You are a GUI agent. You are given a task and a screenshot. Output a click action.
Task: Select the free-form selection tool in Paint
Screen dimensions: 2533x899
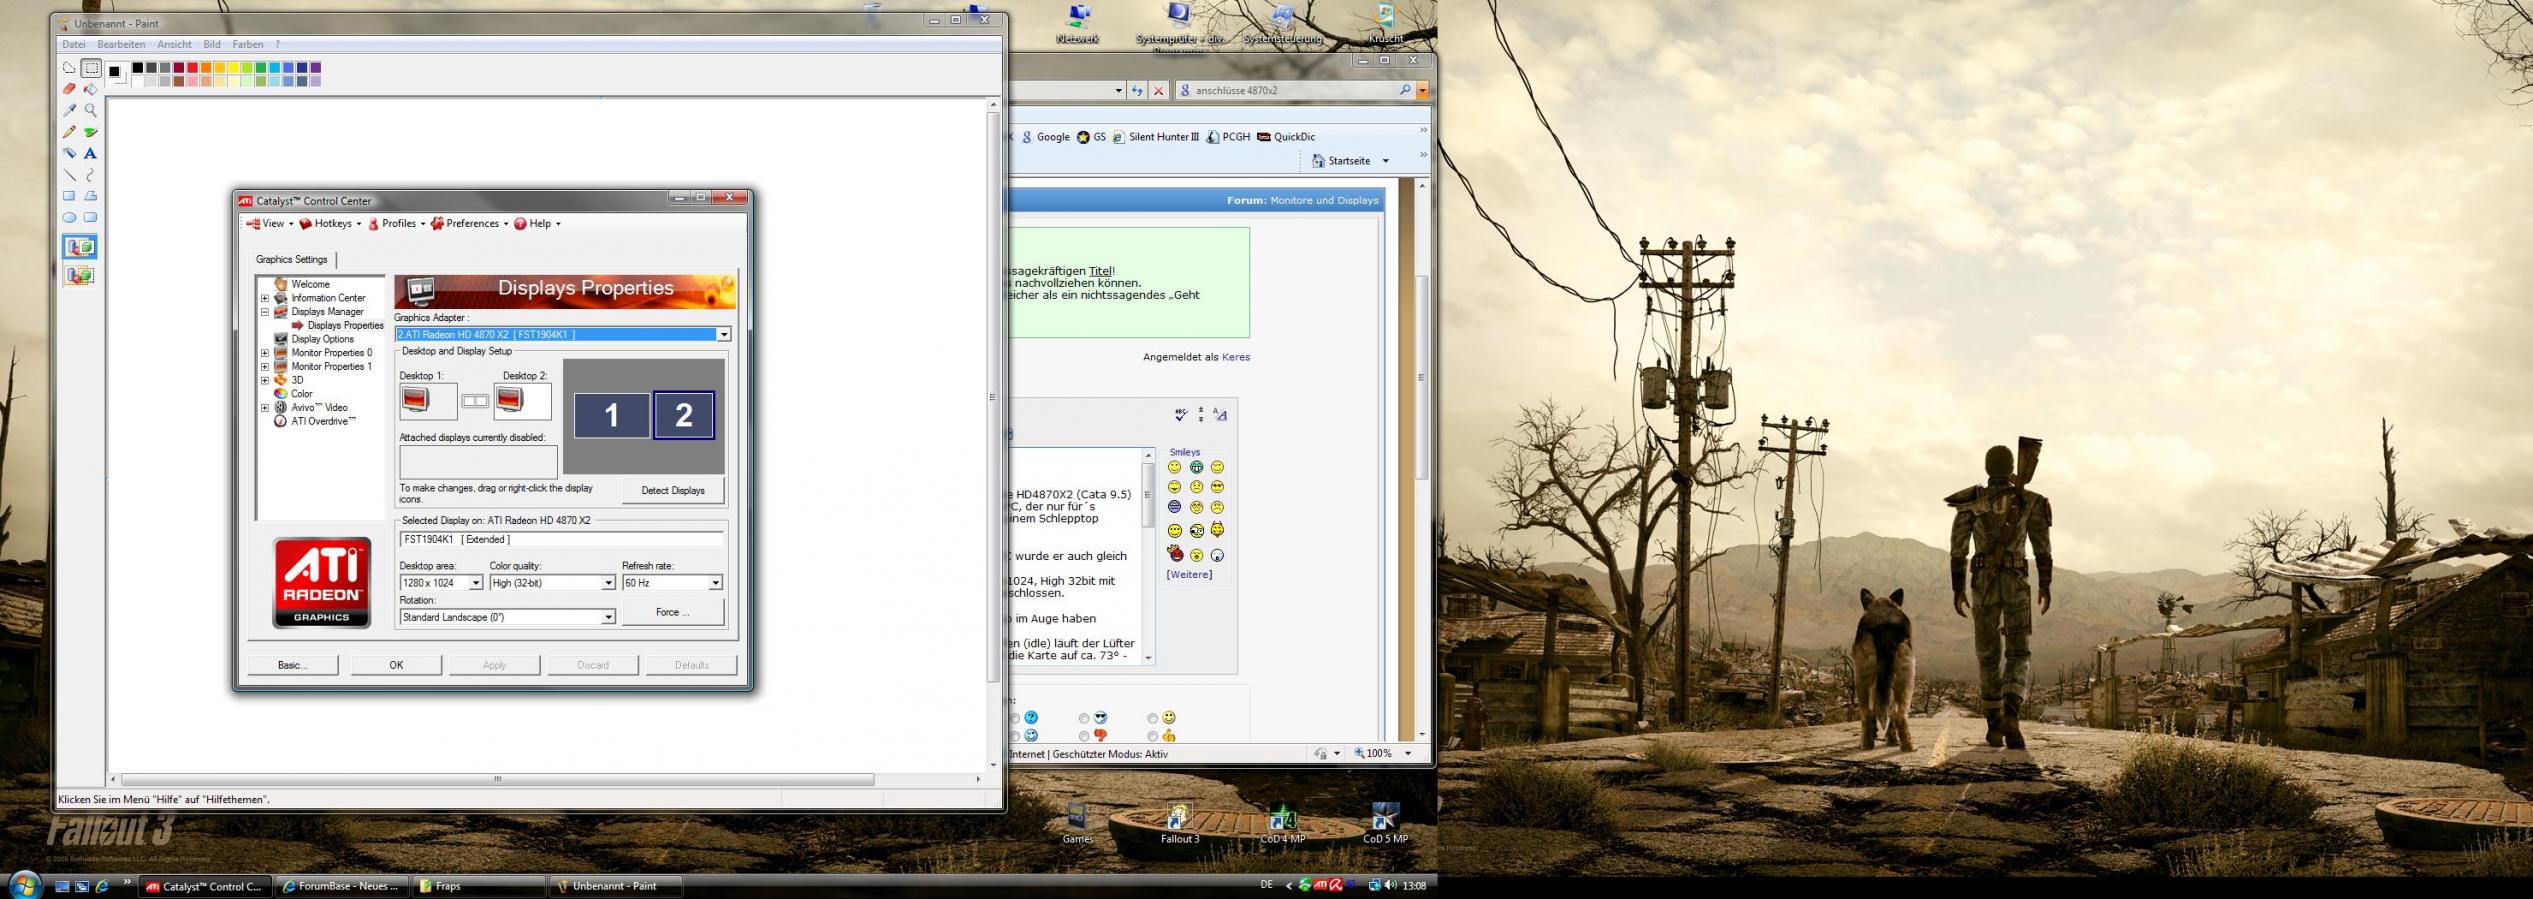pos(69,68)
